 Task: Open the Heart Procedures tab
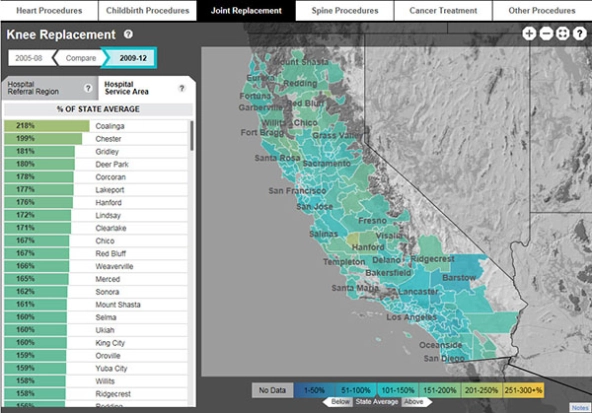pyautogui.click(x=49, y=11)
